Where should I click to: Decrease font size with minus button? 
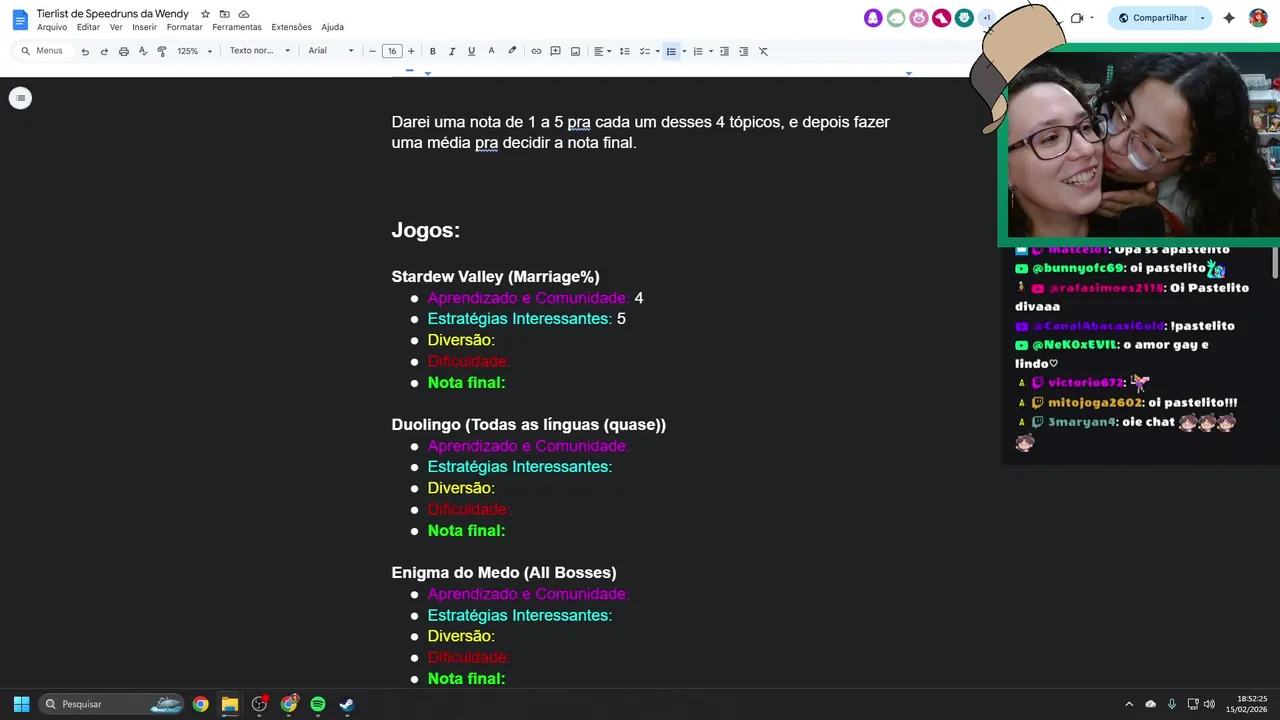pyautogui.click(x=373, y=51)
